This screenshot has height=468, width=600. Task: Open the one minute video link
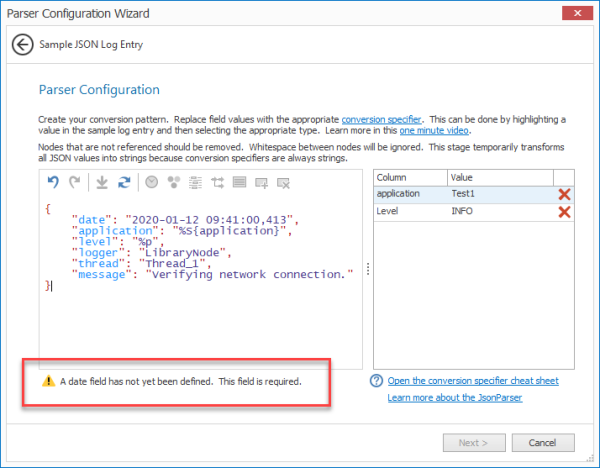[434, 130]
